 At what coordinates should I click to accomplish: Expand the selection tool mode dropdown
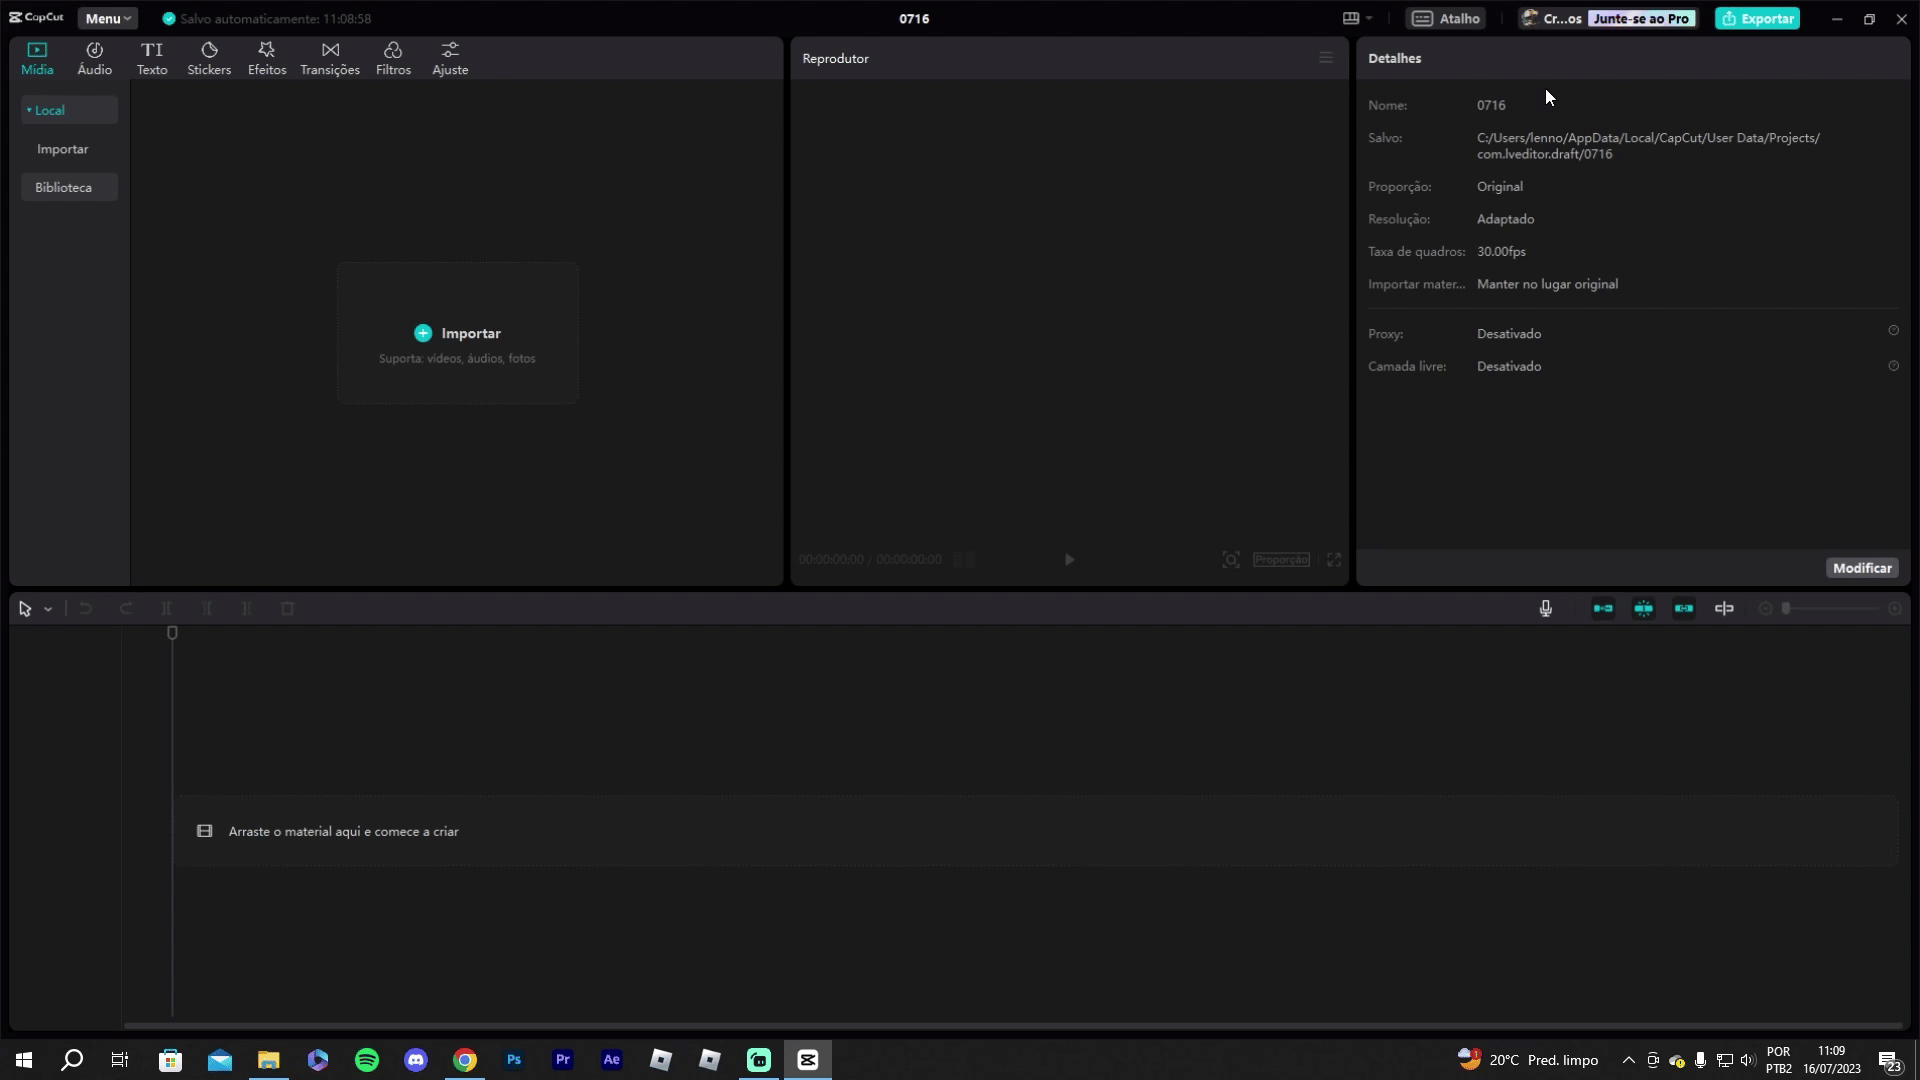(x=48, y=609)
